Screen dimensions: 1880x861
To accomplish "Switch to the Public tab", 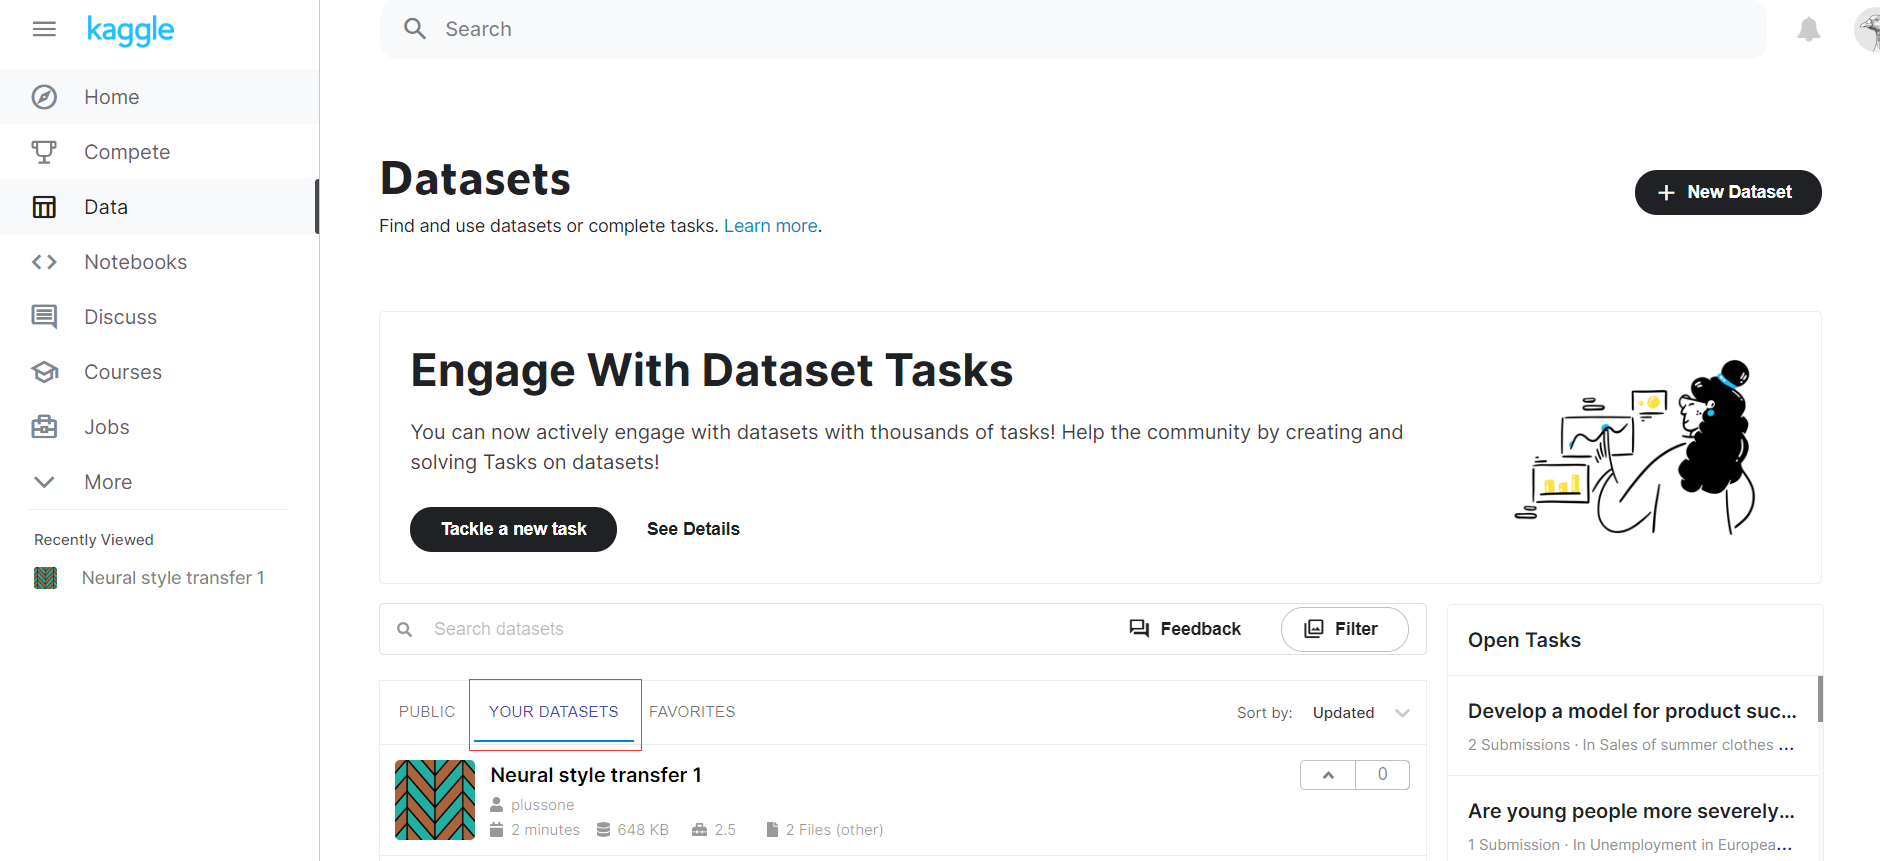I will coord(426,712).
